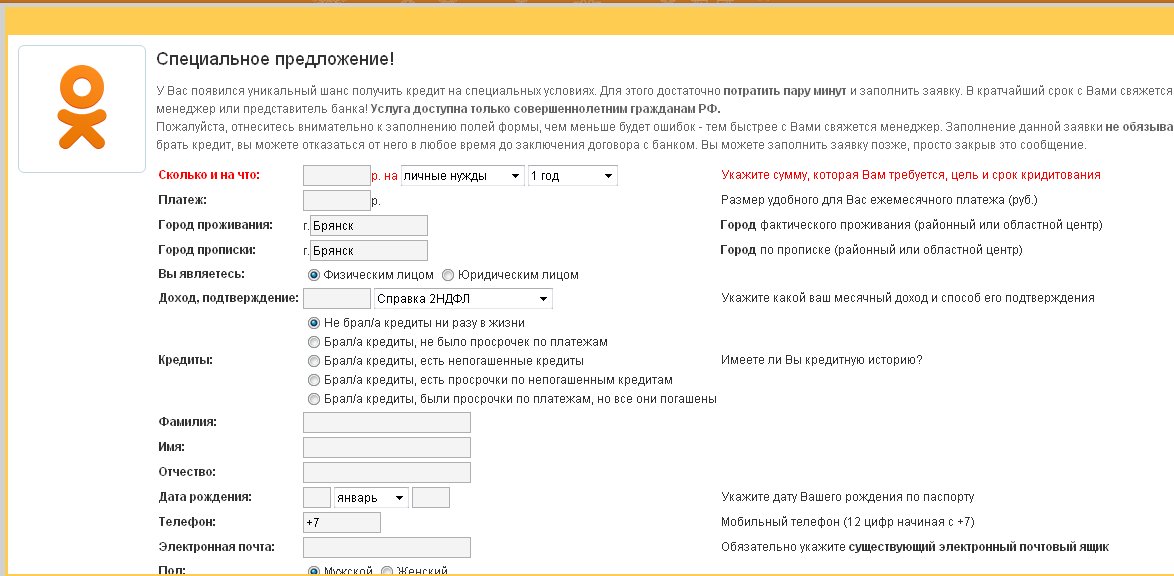Select "Брал/а кредиты, не было просрочек по платежам"

(x=314, y=342)
